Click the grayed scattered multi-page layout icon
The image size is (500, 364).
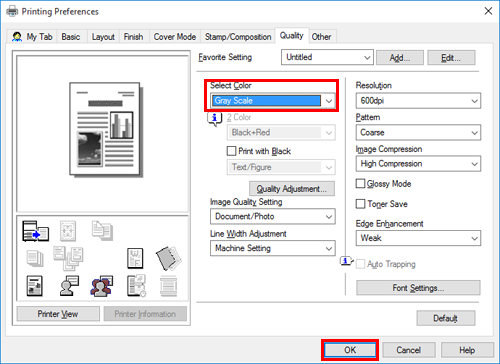point(68,258)
